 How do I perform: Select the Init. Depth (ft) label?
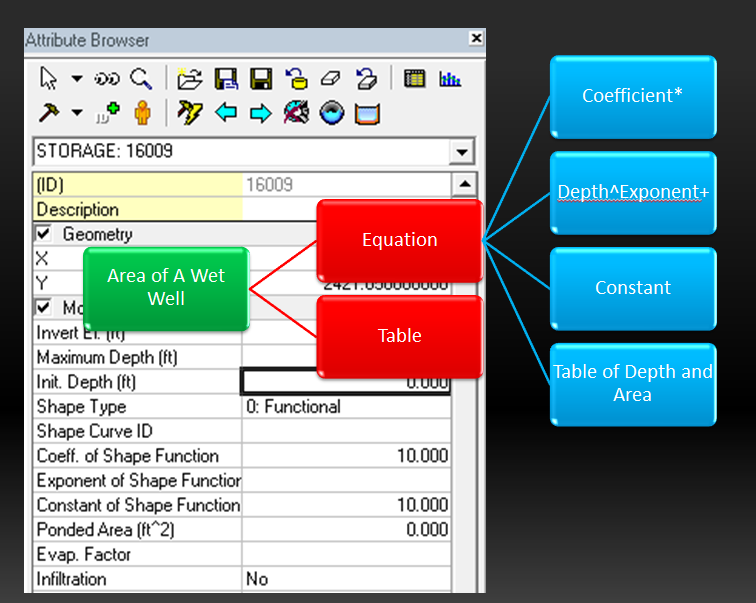[86, 382]
